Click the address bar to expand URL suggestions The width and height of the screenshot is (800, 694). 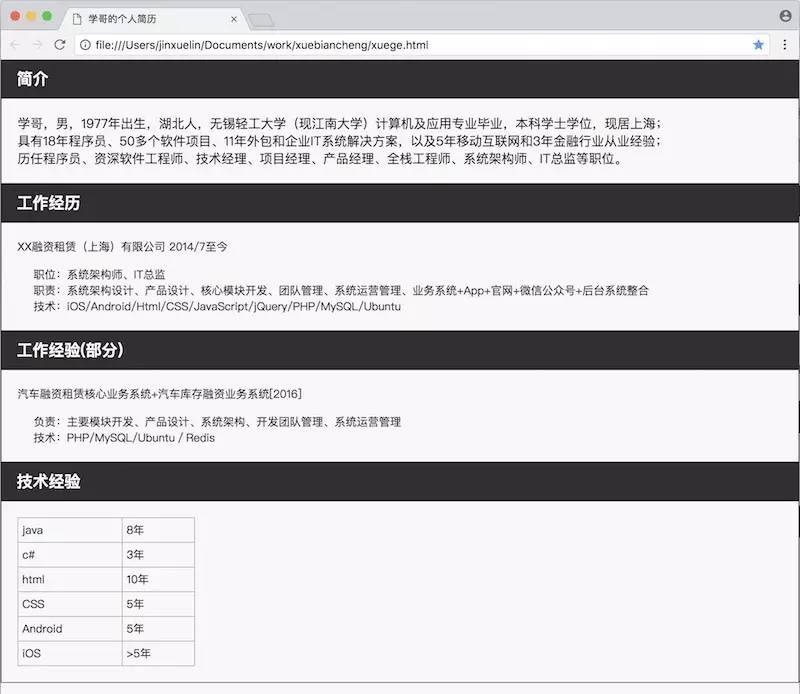[300, 45]
